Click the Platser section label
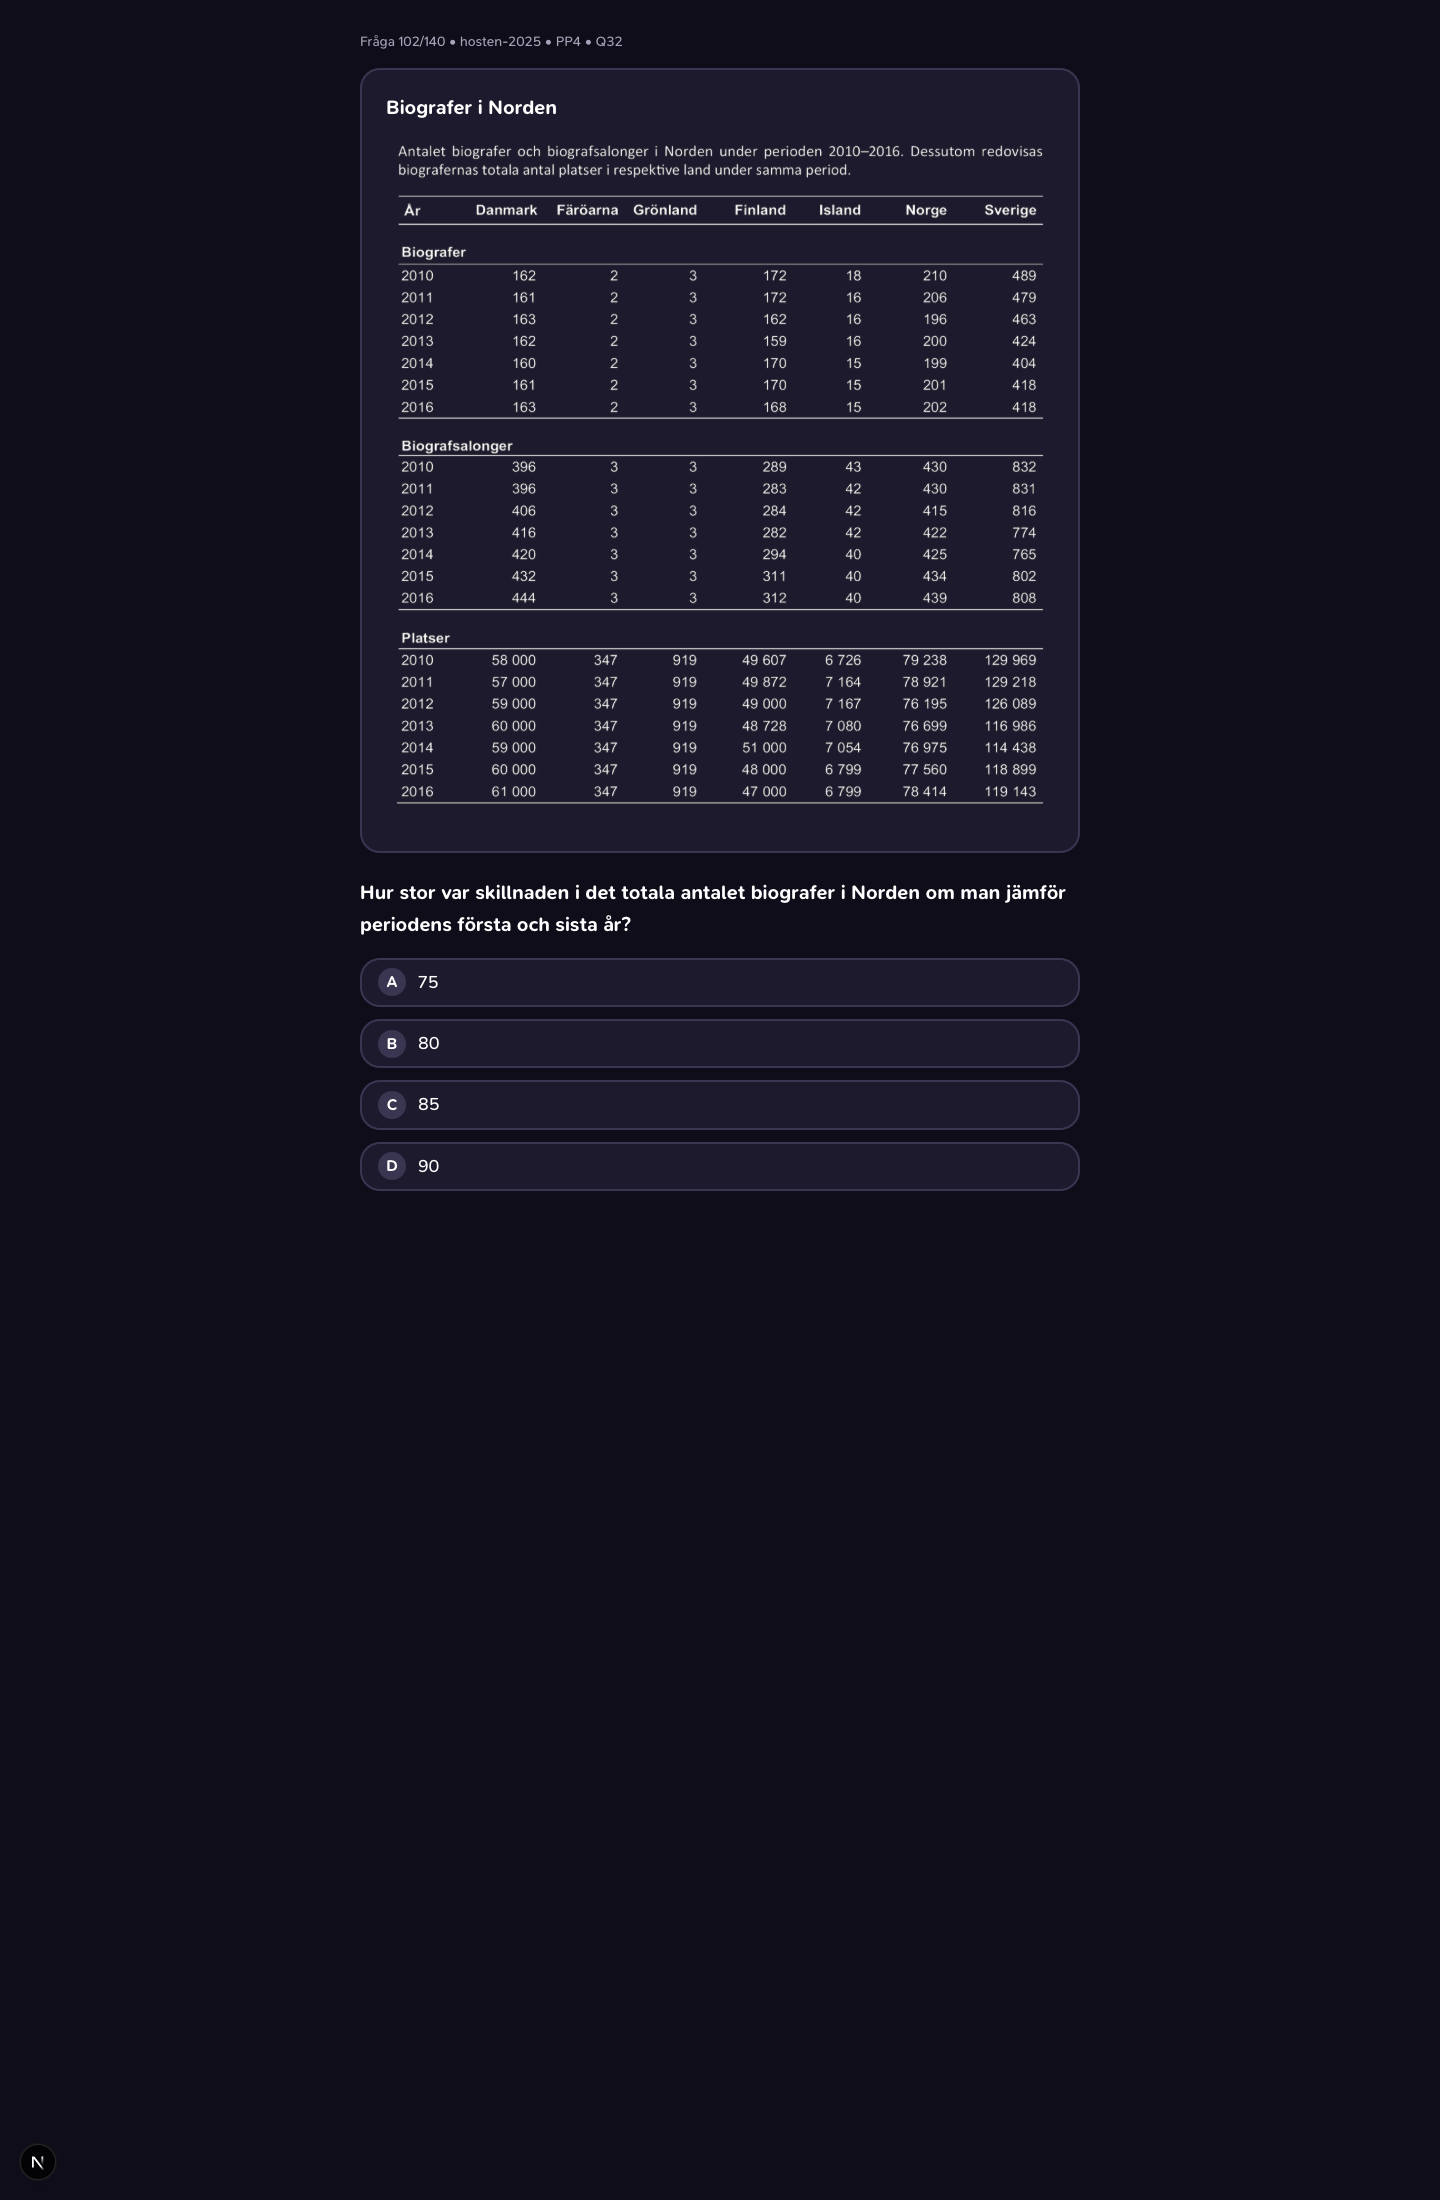The height and width of the screenshot is (2200, 1440). tap(425, 638)
